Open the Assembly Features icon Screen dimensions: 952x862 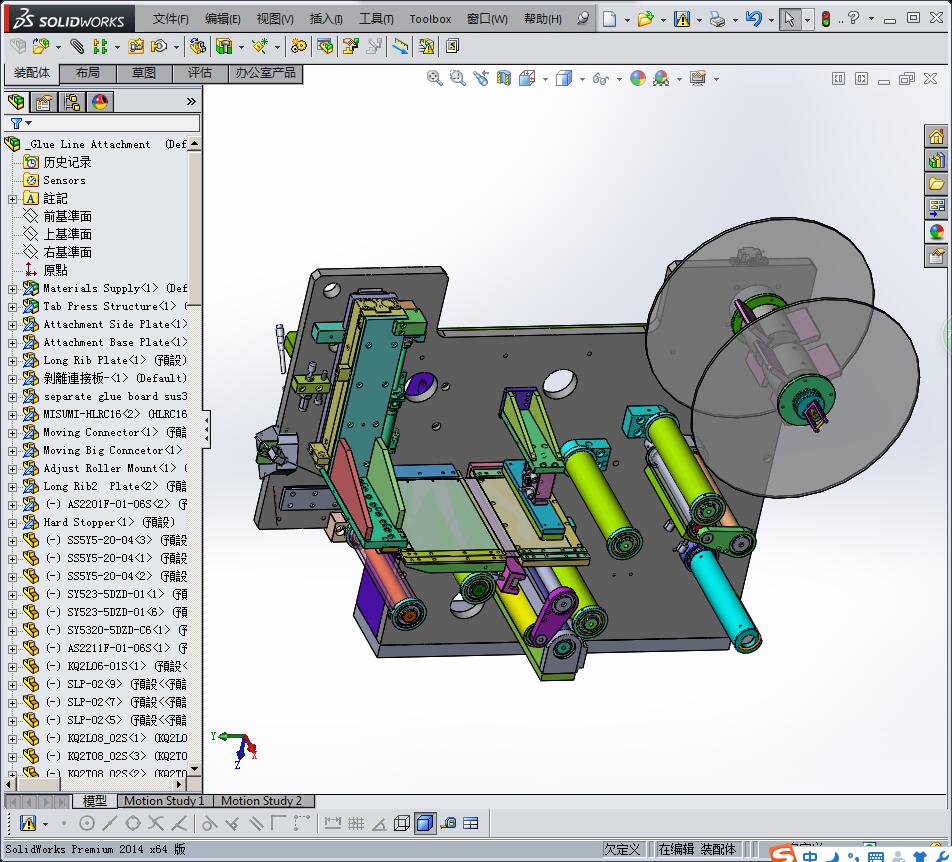pos(225,46)
